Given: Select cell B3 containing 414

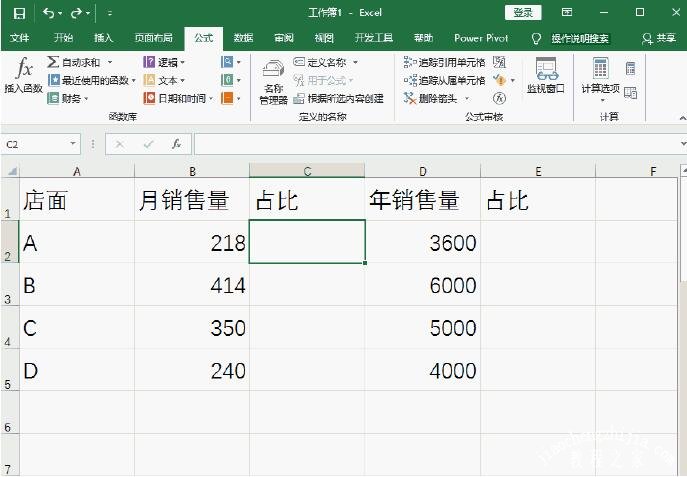Looking at the screenshot, I should pyautogui.click(x=191, y=285).
